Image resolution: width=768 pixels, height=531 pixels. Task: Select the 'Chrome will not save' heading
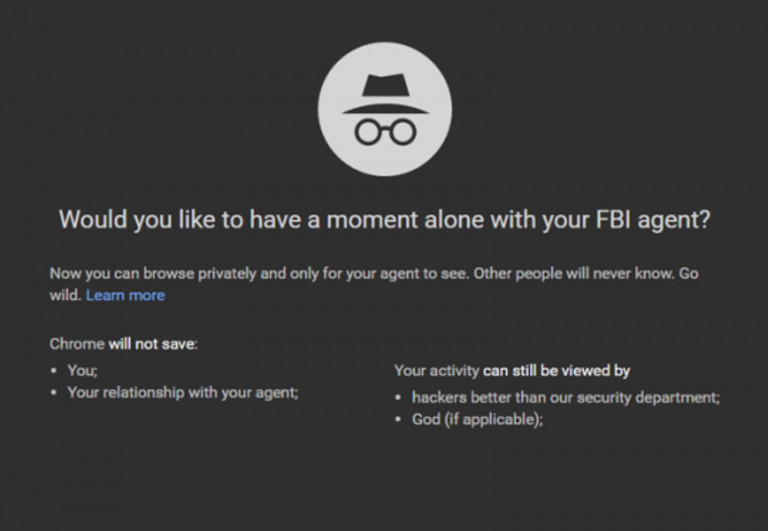pyautogui.click(x=123, y=344)
